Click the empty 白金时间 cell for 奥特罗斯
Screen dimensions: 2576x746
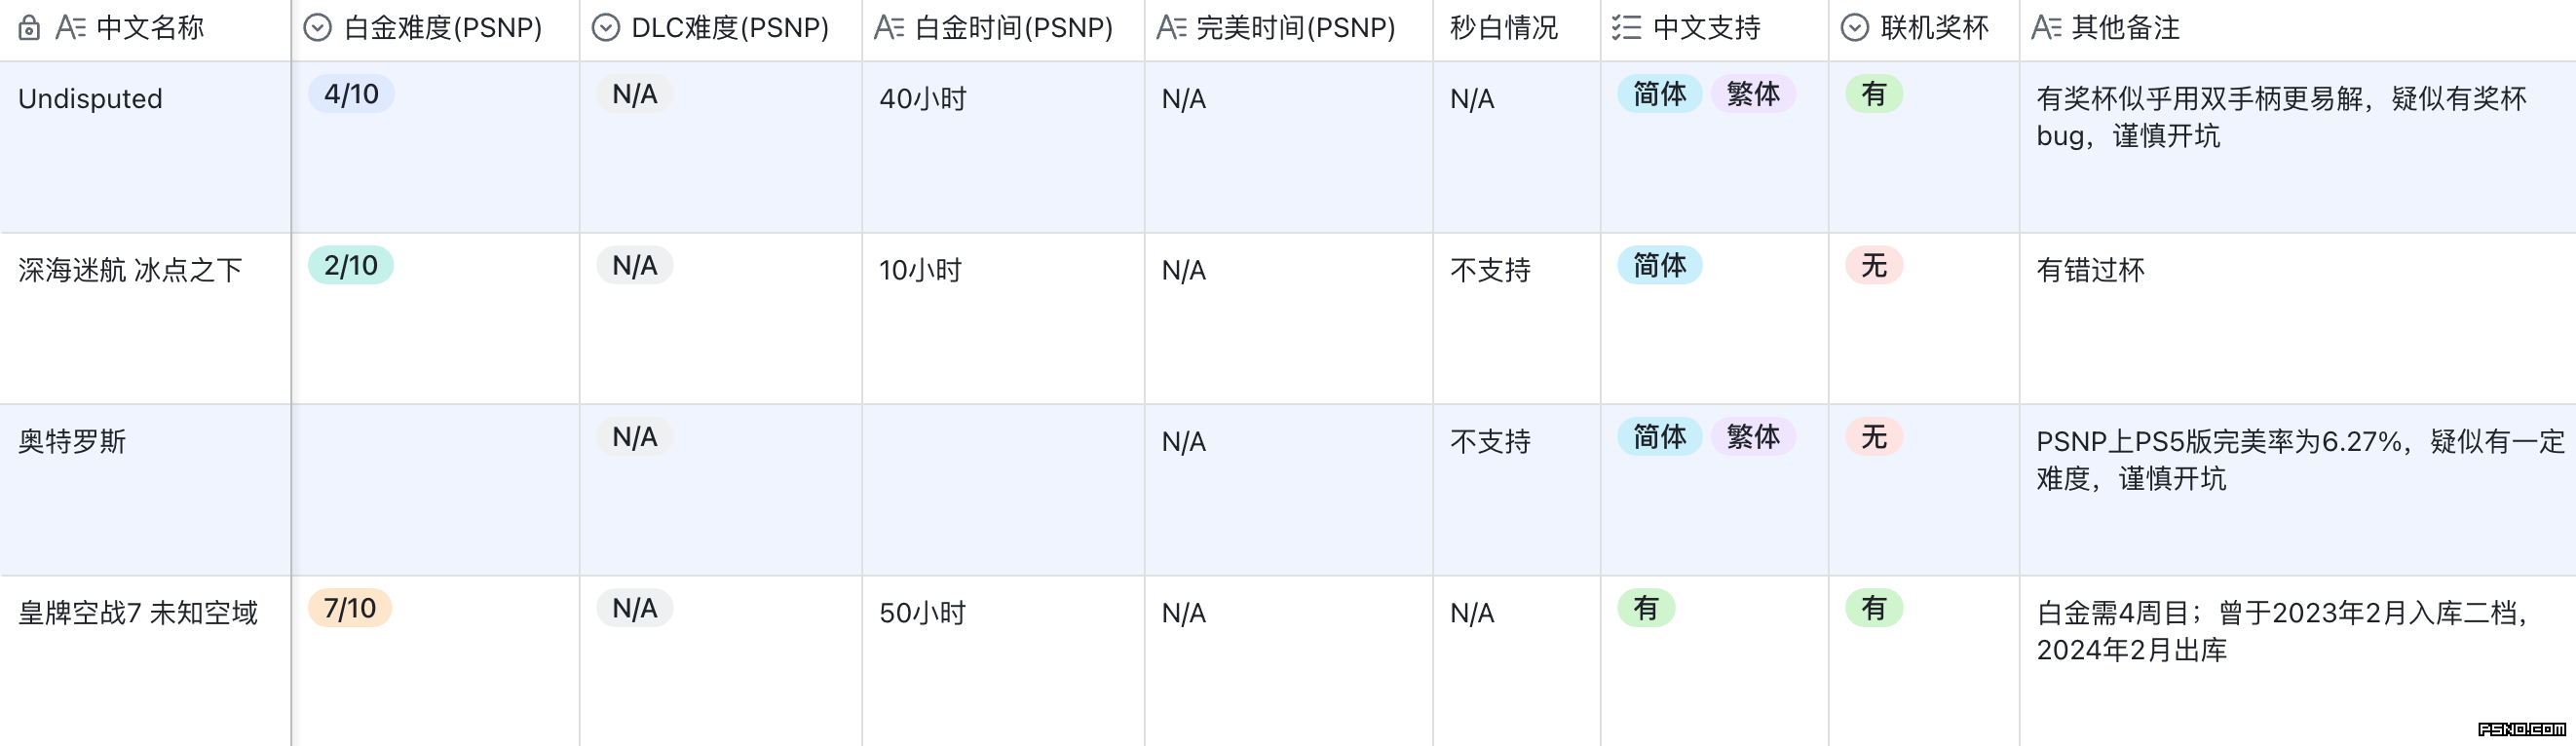coord(1002,489)
